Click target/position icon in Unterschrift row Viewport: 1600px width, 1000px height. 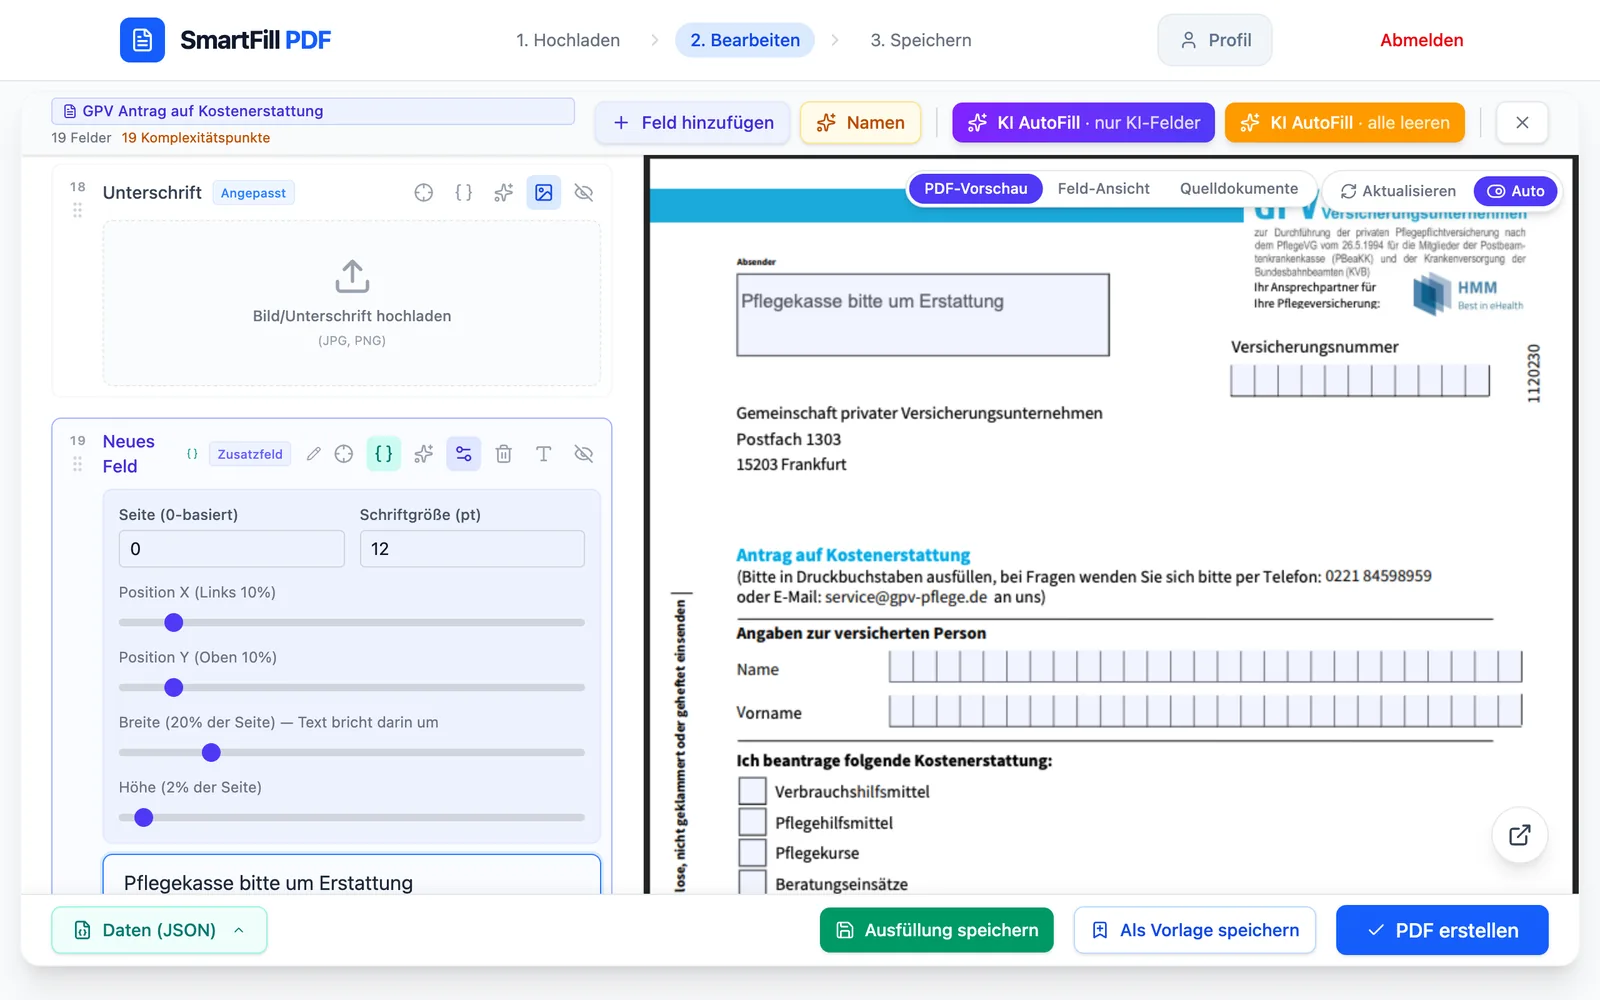[424, 192]
